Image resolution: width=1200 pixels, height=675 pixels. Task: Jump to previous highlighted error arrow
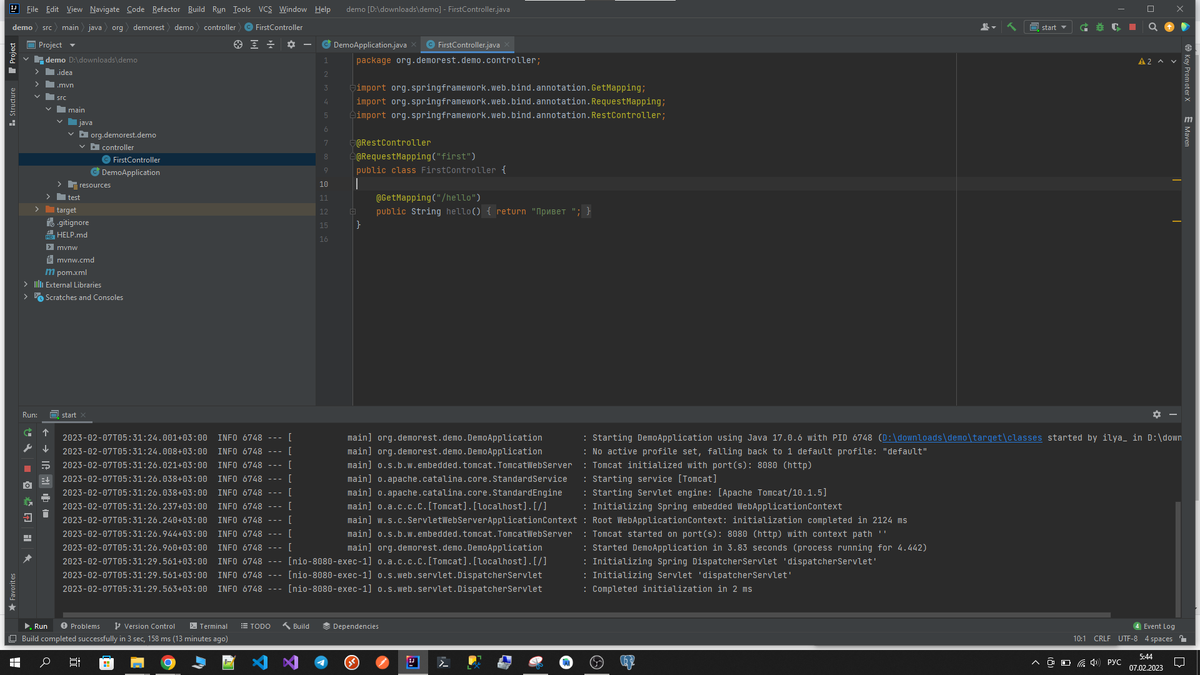point(1161,62)
